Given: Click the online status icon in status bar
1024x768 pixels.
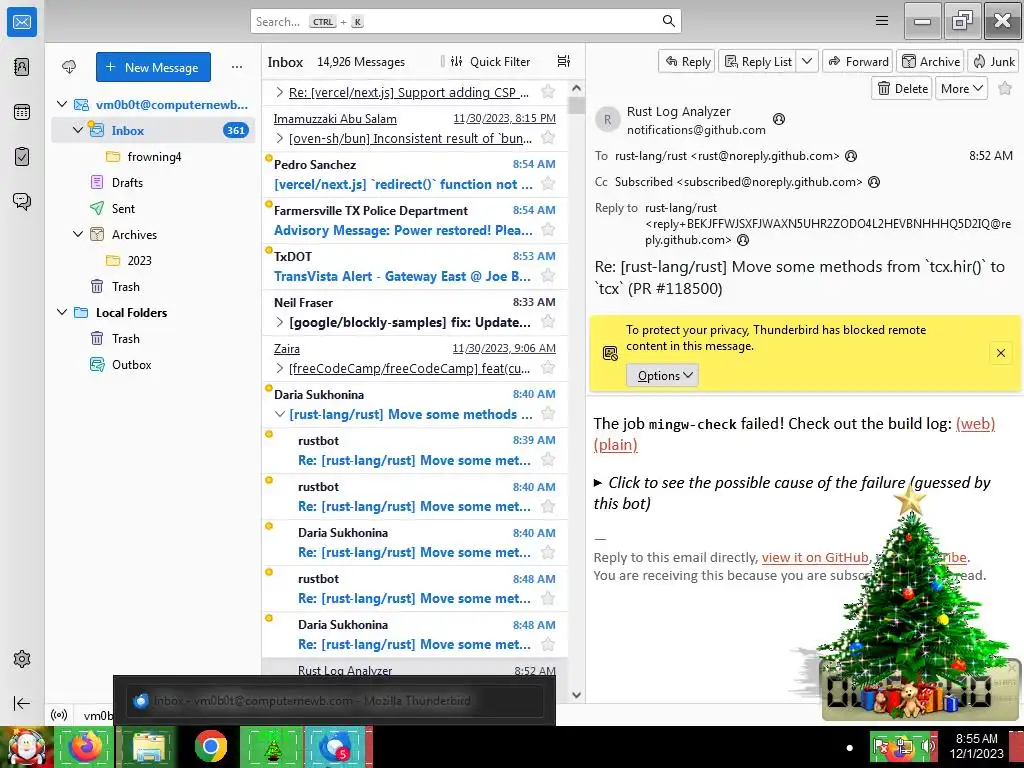Looking at the screenshot, I should tap(59, 715).
